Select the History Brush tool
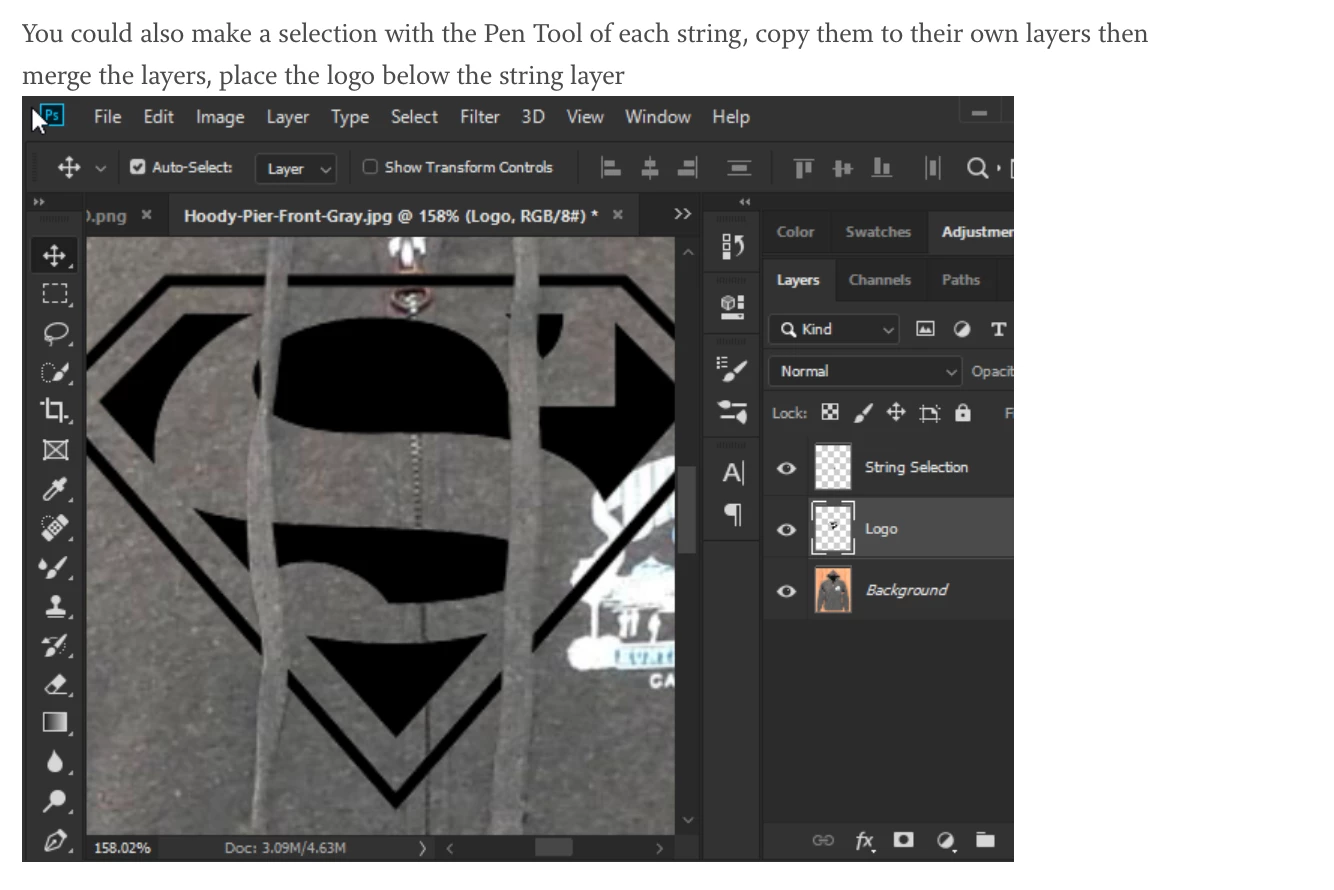The height and width of the screenshot is (890, 1334). pyautogui.click(x=54, y=644)
